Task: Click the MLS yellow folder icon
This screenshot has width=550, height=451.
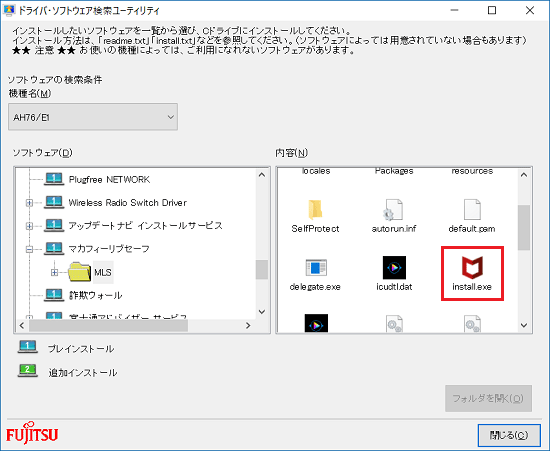Action: coord(79,272)
